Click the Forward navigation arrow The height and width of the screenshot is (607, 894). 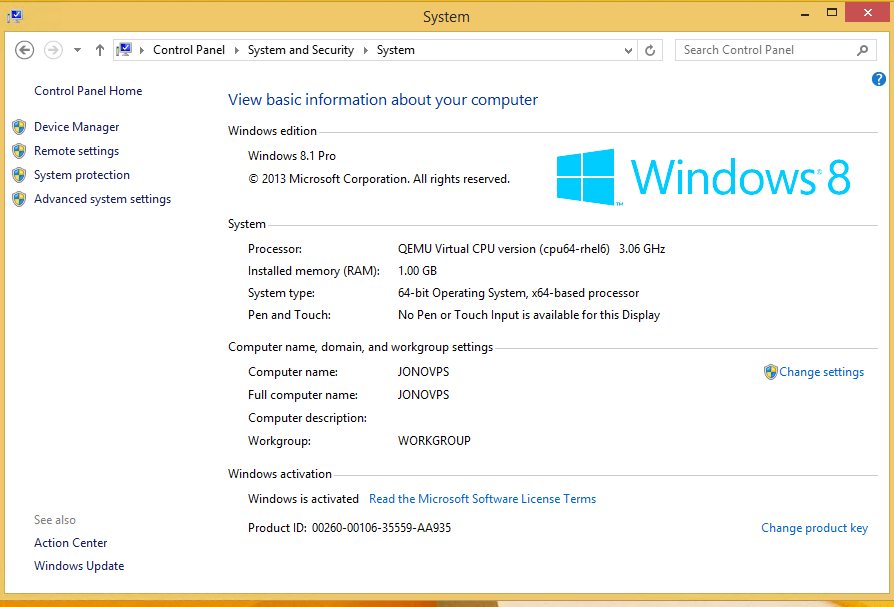tap(54, 50)
